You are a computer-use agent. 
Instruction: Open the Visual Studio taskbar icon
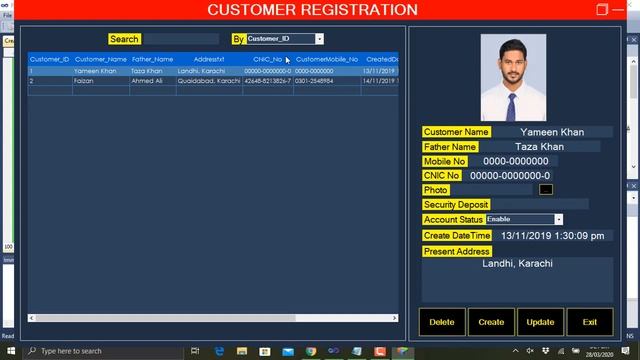pos(333,351)
